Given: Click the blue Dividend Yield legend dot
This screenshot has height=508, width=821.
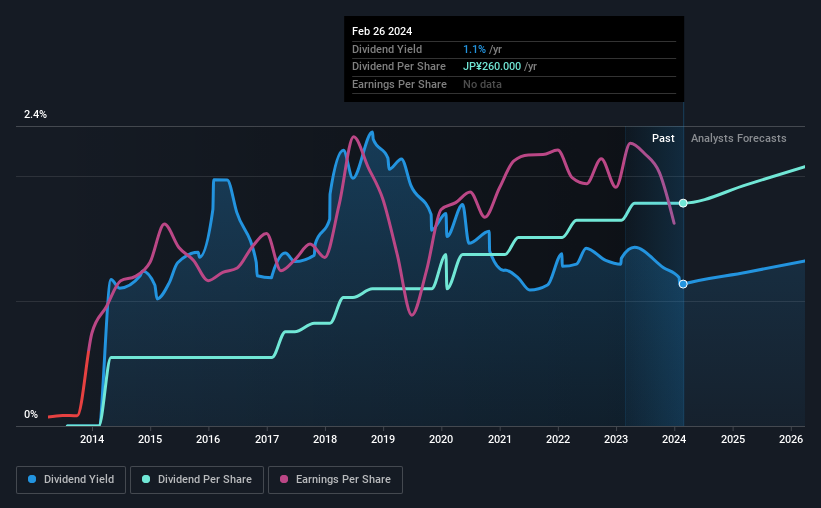Looking at the screenshot, I should click(x=32, y=479).
